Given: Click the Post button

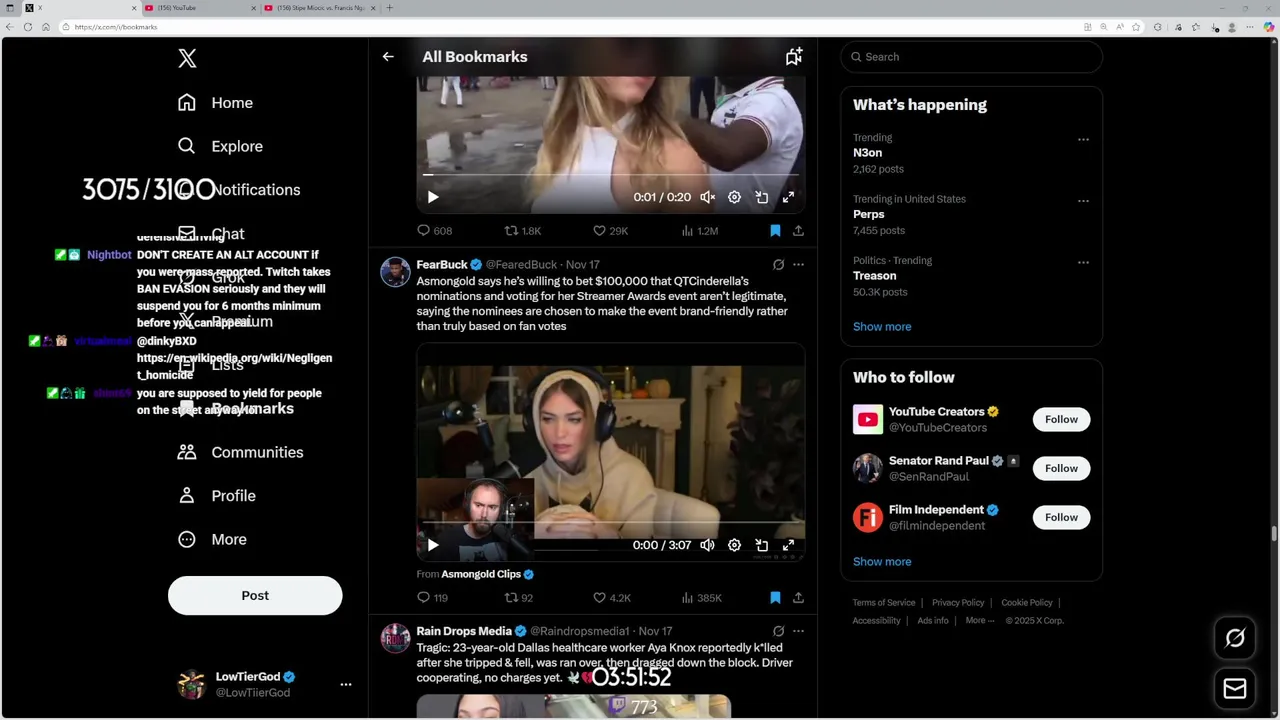Looking at the screenshot, I should (255, 596).
